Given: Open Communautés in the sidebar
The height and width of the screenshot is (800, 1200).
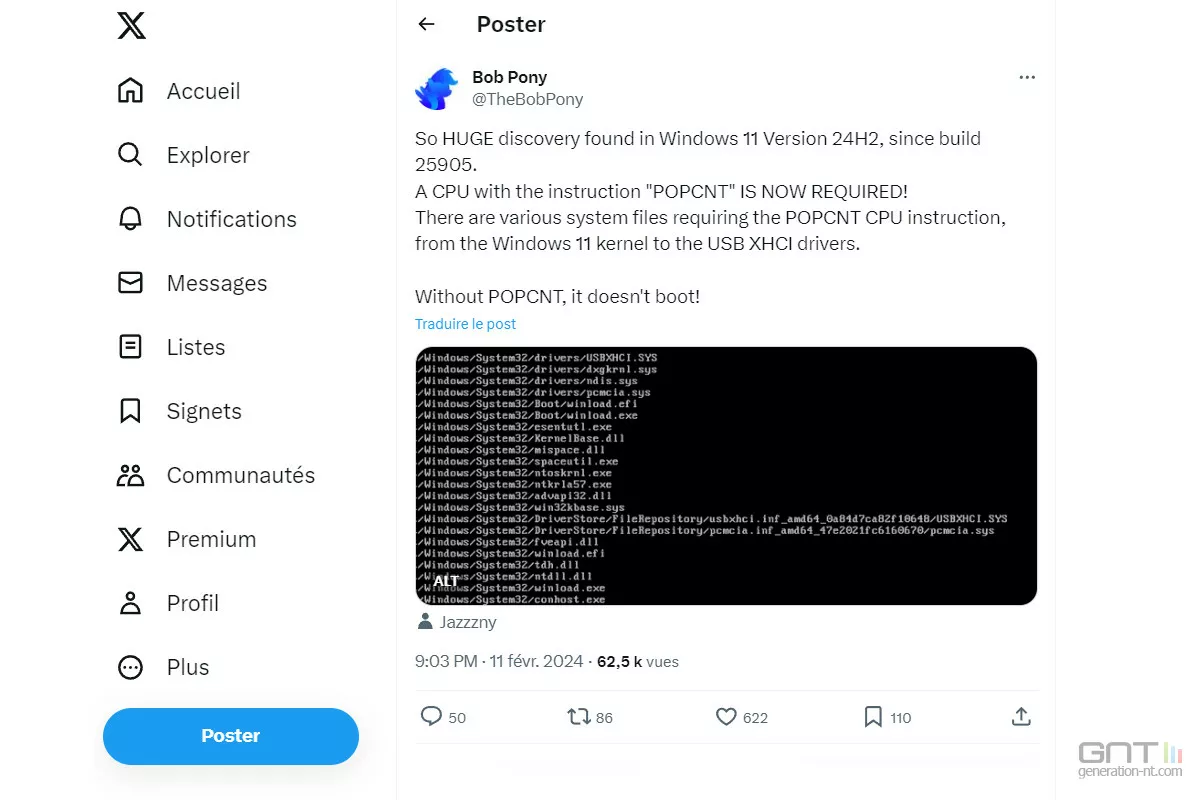Looking at the screenshot, I should click(x=216, y=475).
